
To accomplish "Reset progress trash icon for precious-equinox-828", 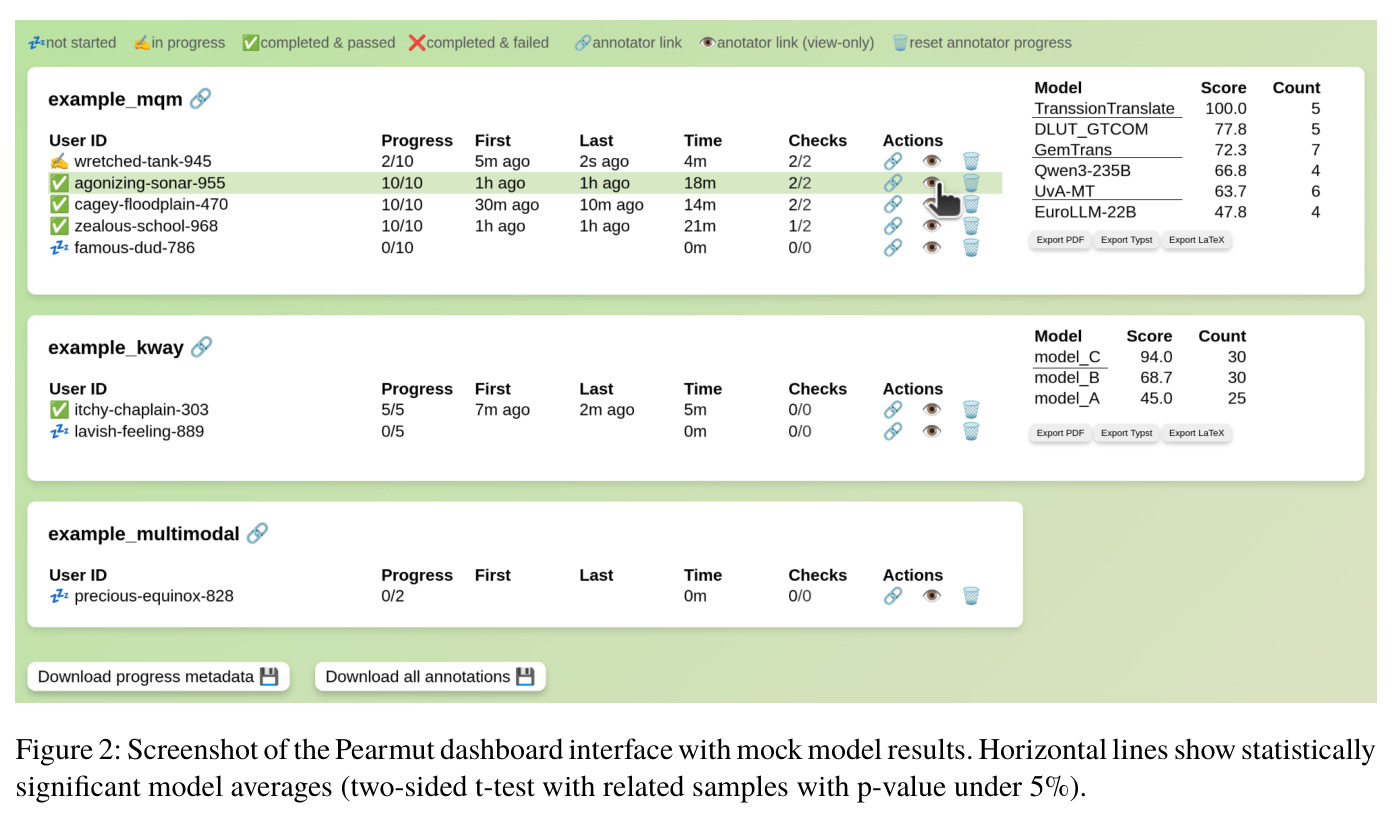I will pos(971,596).
